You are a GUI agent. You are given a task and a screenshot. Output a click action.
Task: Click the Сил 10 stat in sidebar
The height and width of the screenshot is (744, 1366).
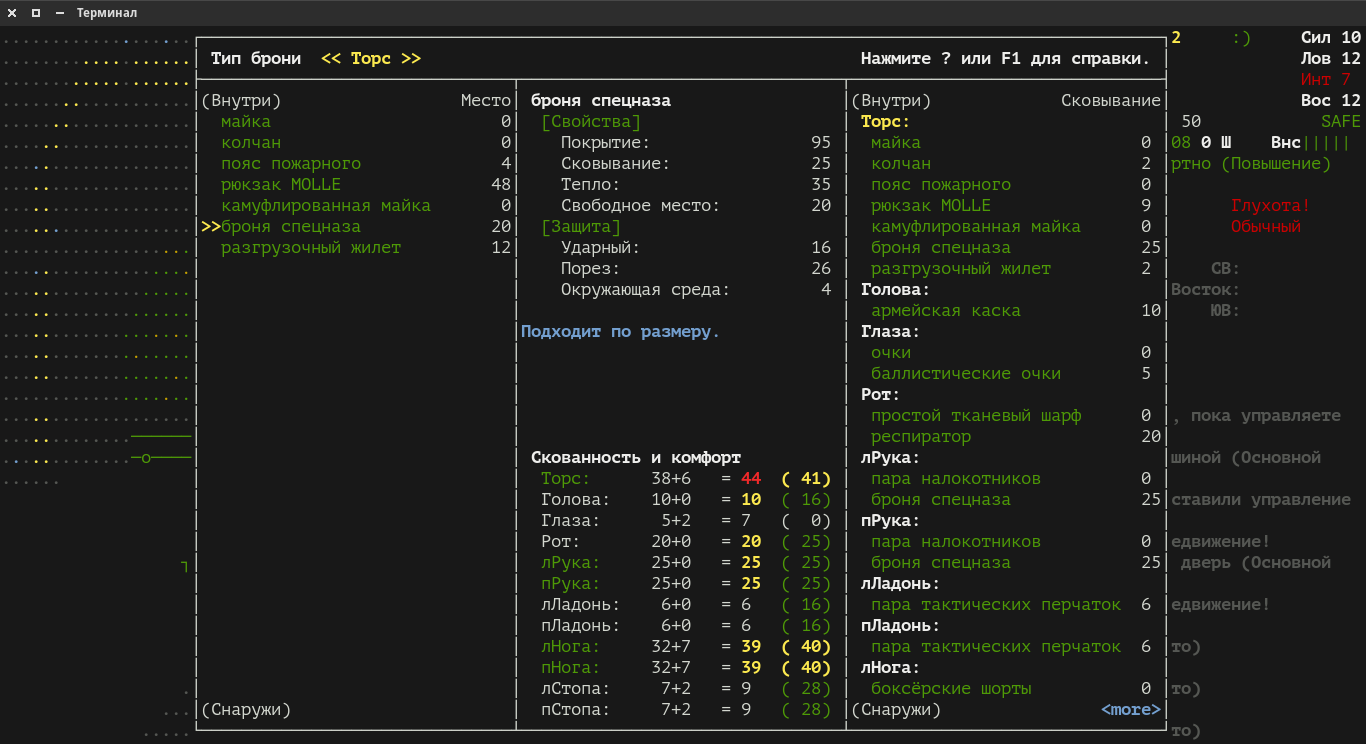point(1331,38)
